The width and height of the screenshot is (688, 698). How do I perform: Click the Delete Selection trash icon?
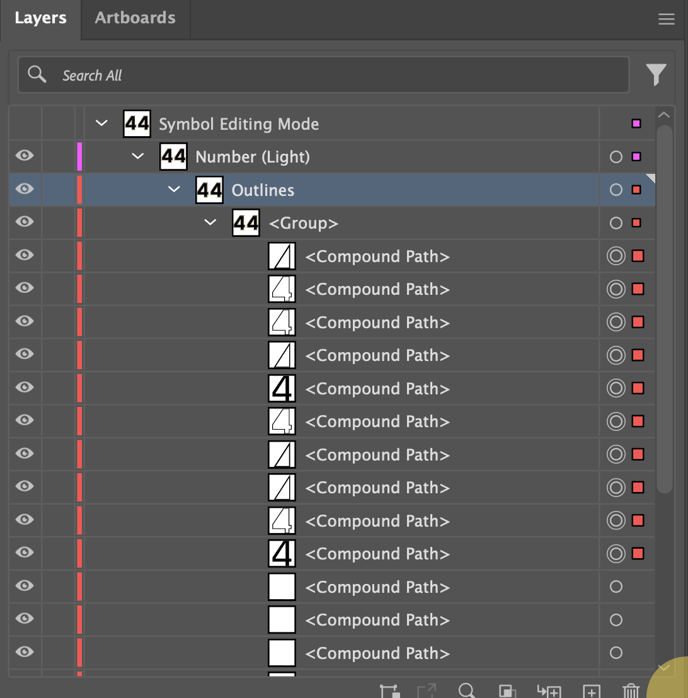[x=631, y=690]
